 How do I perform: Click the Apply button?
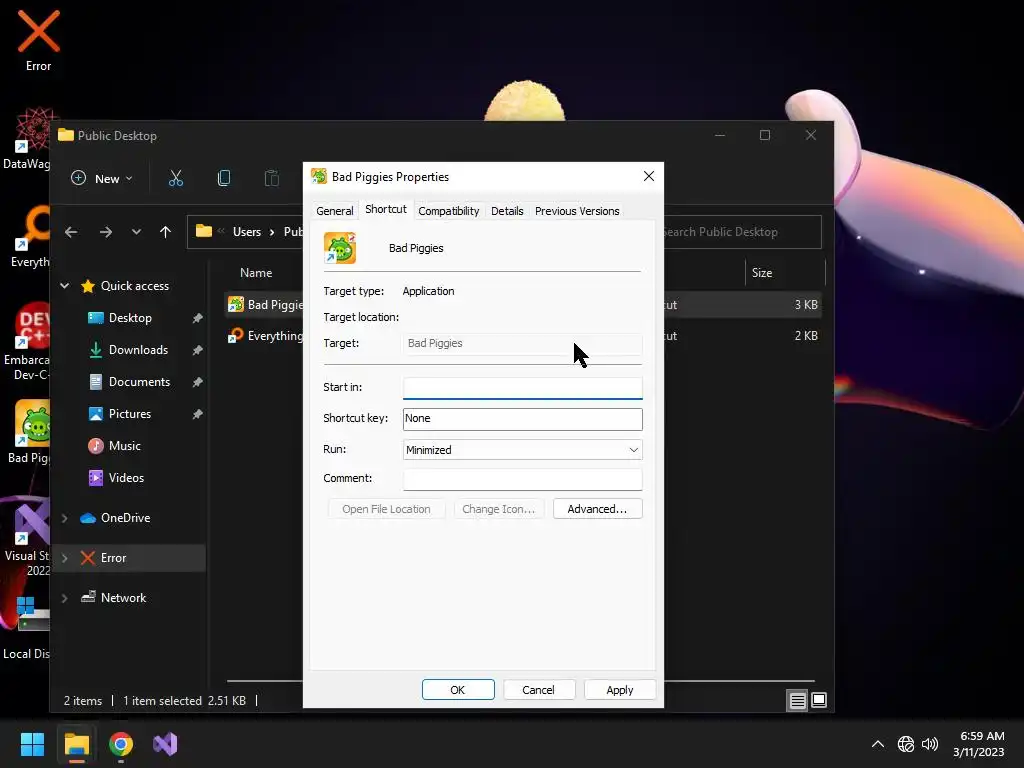[620, 690]
